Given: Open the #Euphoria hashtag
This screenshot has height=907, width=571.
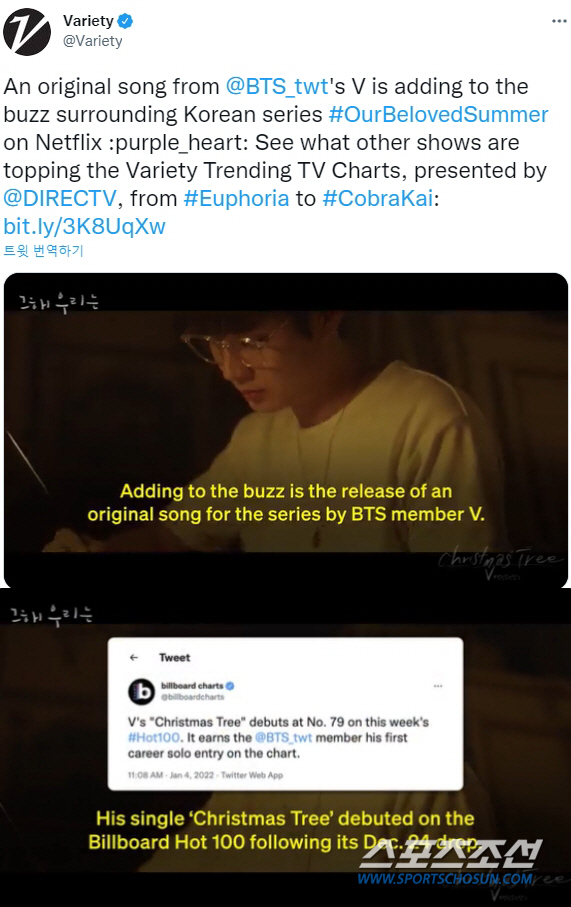Looking at the screenshot, I should (236, 198).
